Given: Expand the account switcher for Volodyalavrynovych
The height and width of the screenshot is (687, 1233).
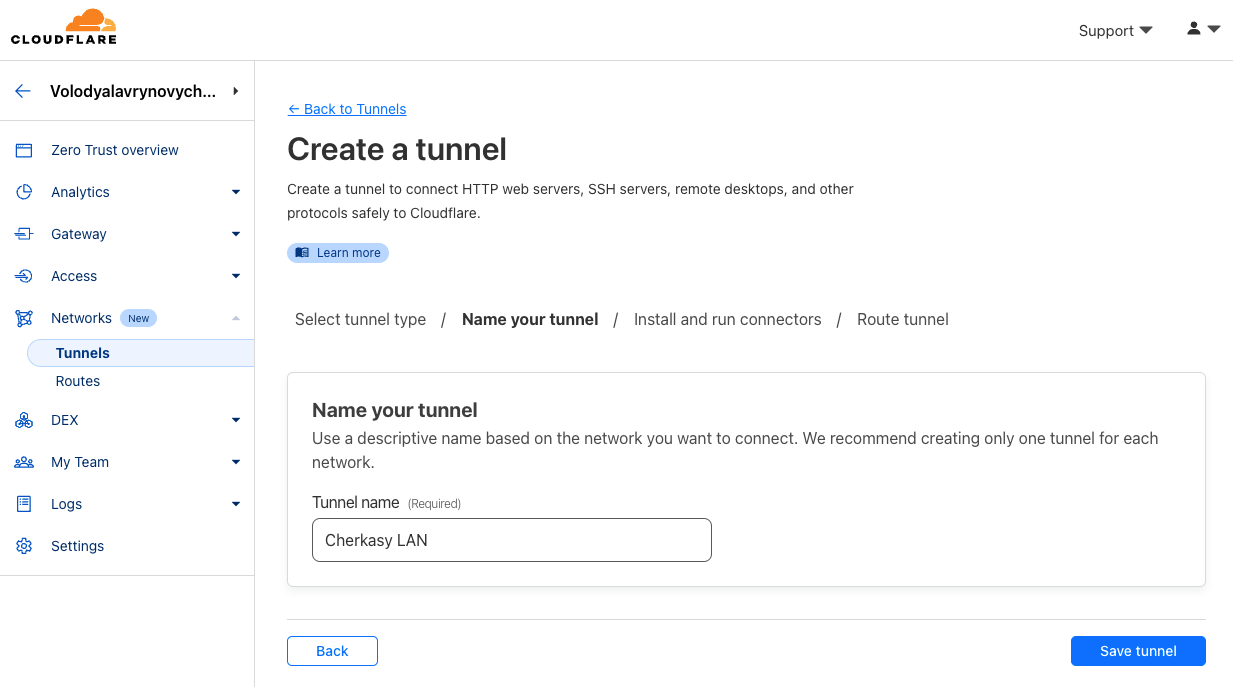Looking at the screenshot, I should (235, 91).
